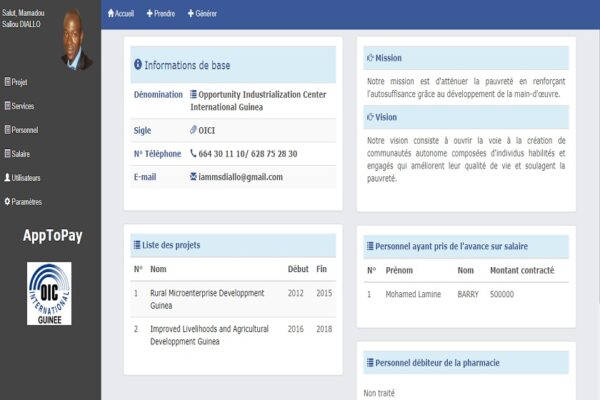Click the hand icon beside Mission
This screenshot has width=600, height=400.
(370, 58)
